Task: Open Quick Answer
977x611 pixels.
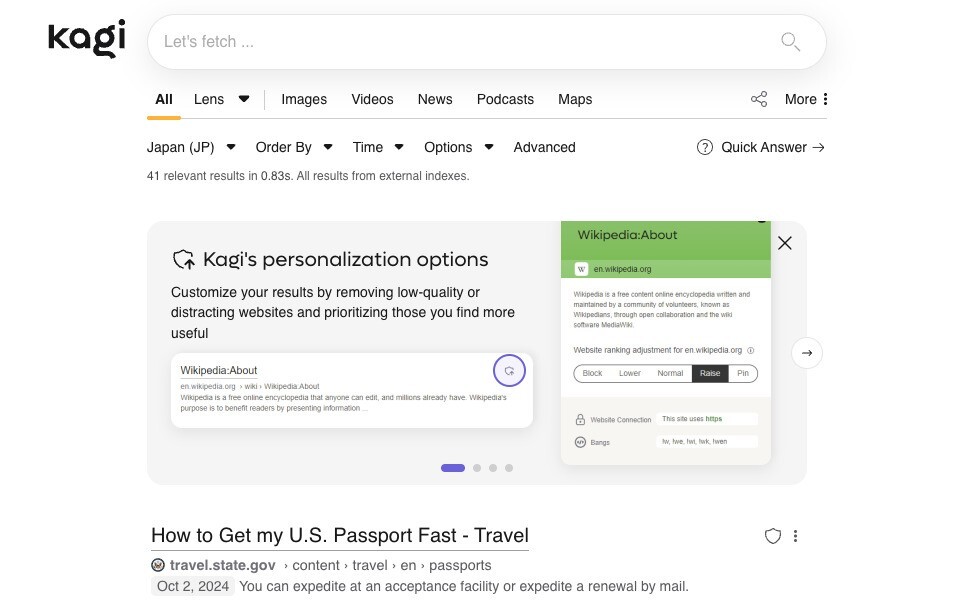Action: [761, 147]
